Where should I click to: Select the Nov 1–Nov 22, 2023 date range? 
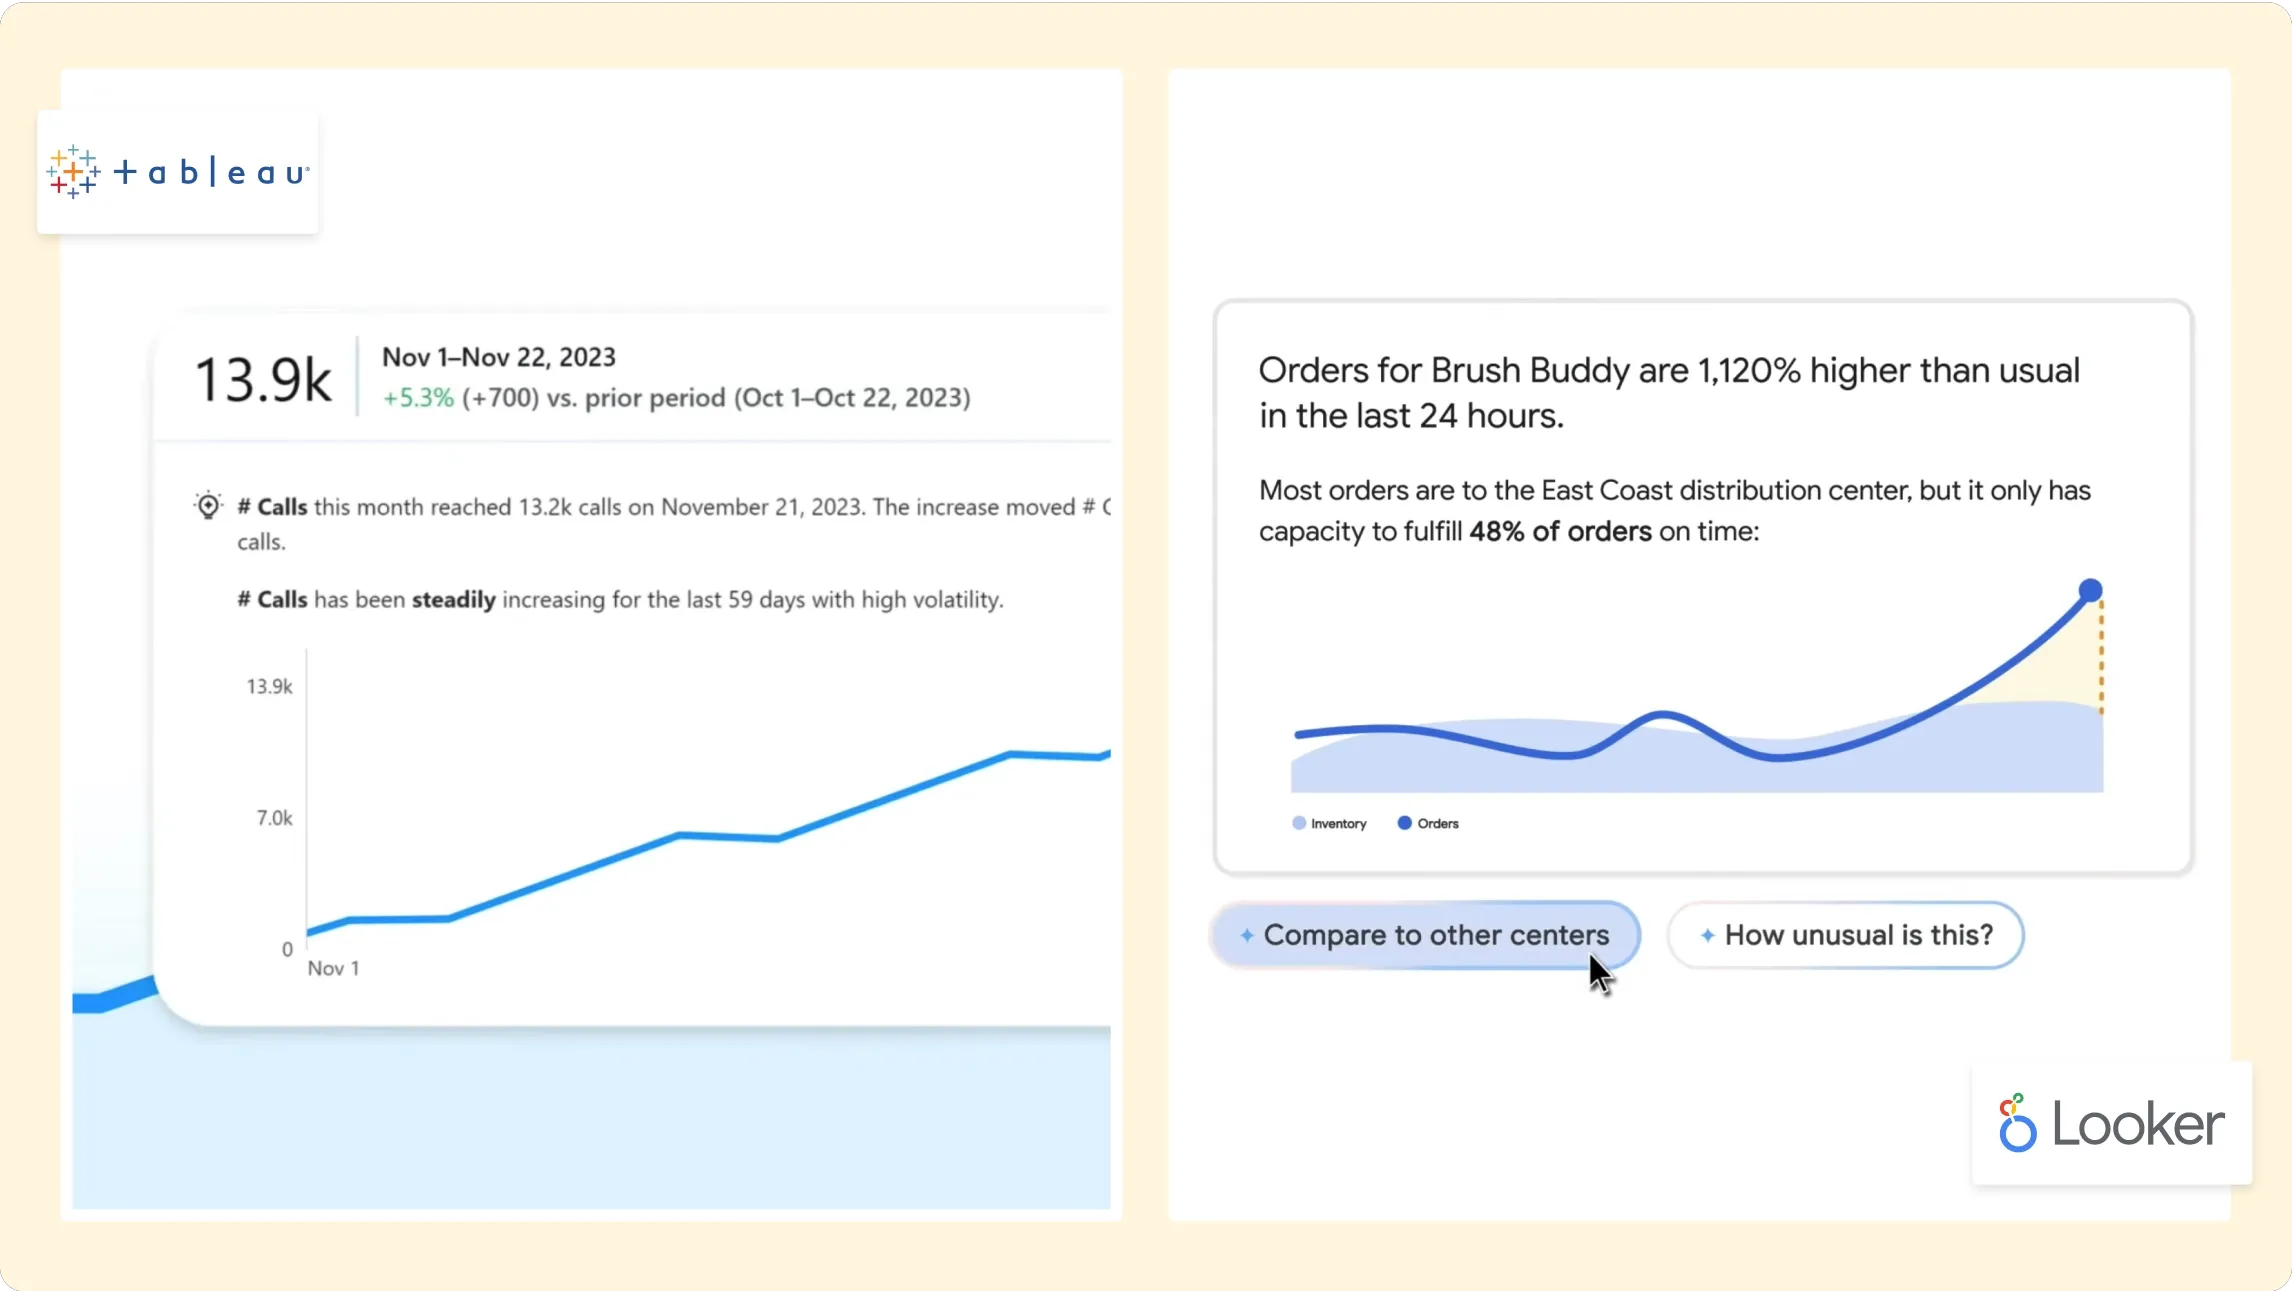pos(498,357)
